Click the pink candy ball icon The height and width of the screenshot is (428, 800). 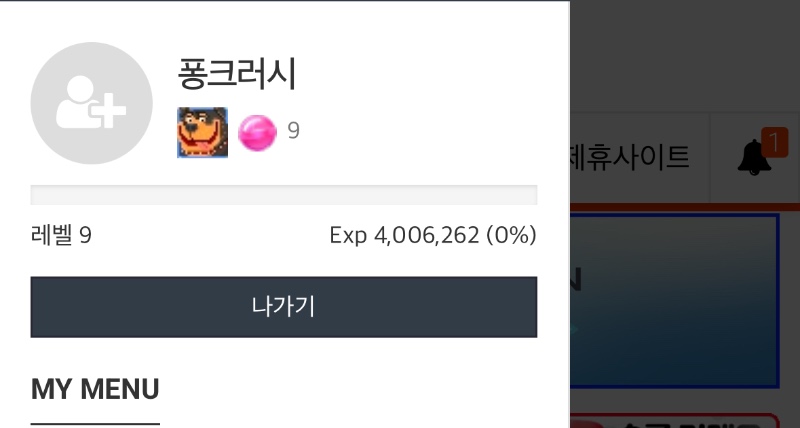pyautogui.click(x=258, y=133)
